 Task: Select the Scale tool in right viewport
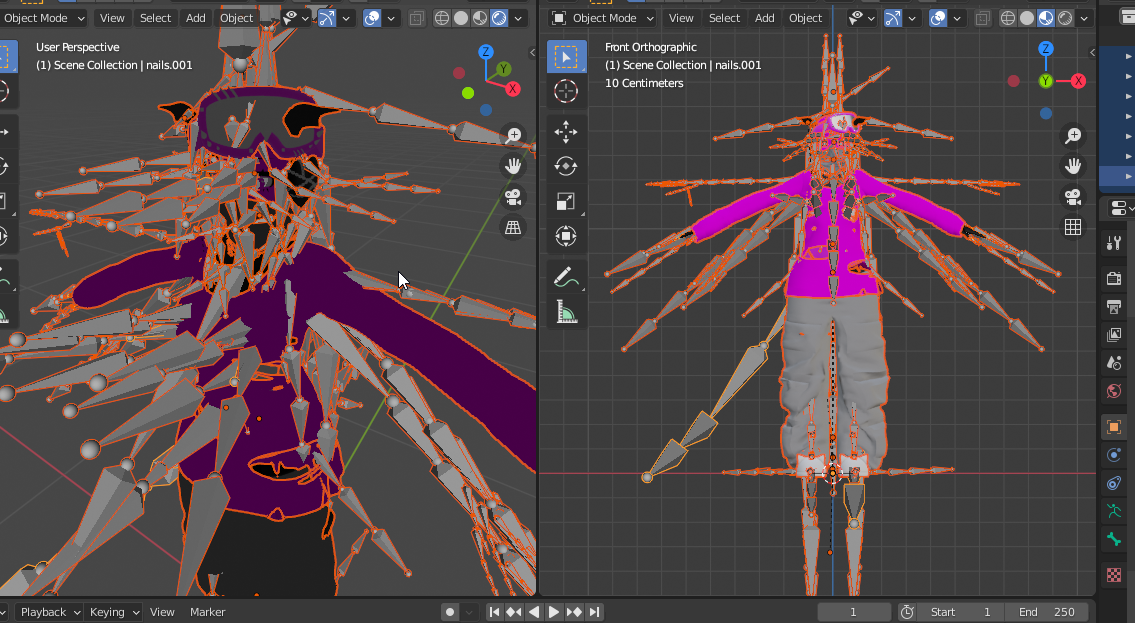[x=565, y=201]
